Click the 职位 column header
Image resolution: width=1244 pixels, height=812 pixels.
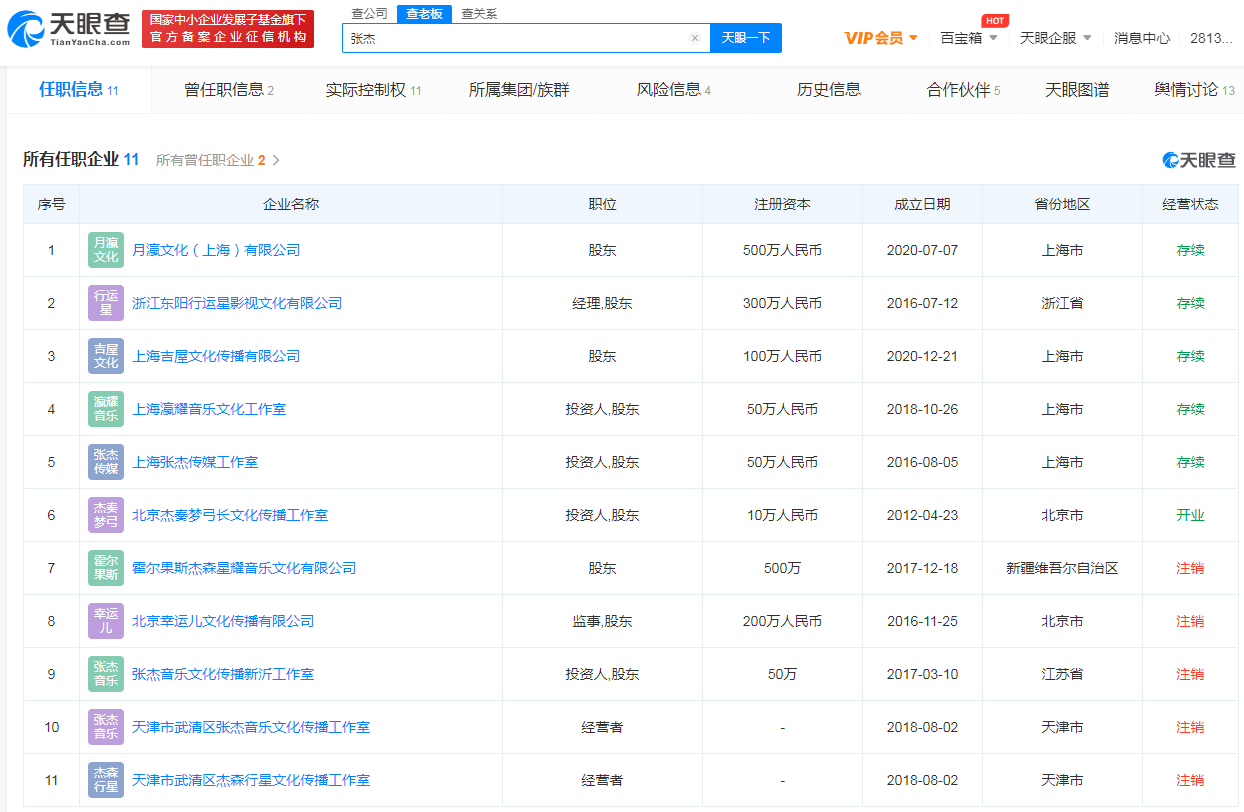(602, 204)
